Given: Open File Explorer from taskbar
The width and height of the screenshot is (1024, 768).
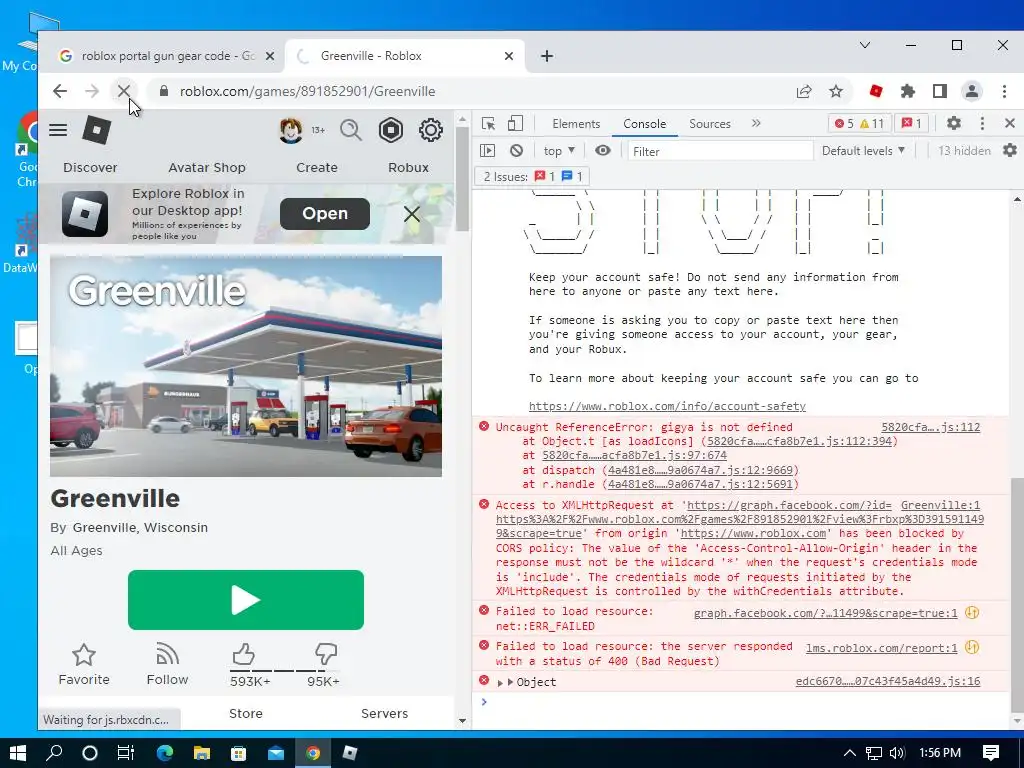Looking at the screenshot, I should [x=202, y=753].
